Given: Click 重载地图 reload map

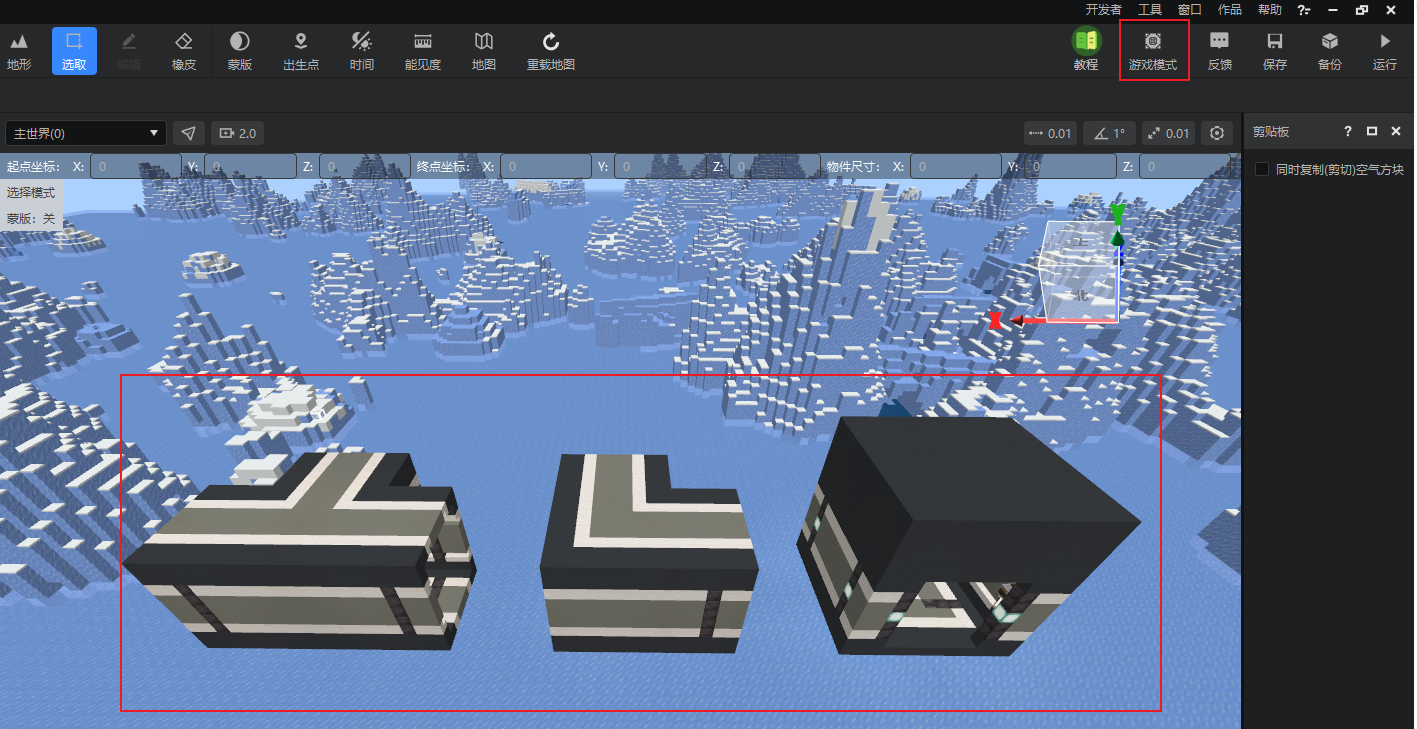Looking at the screenshot, I should pyautogui.click(x=551, y=51).
